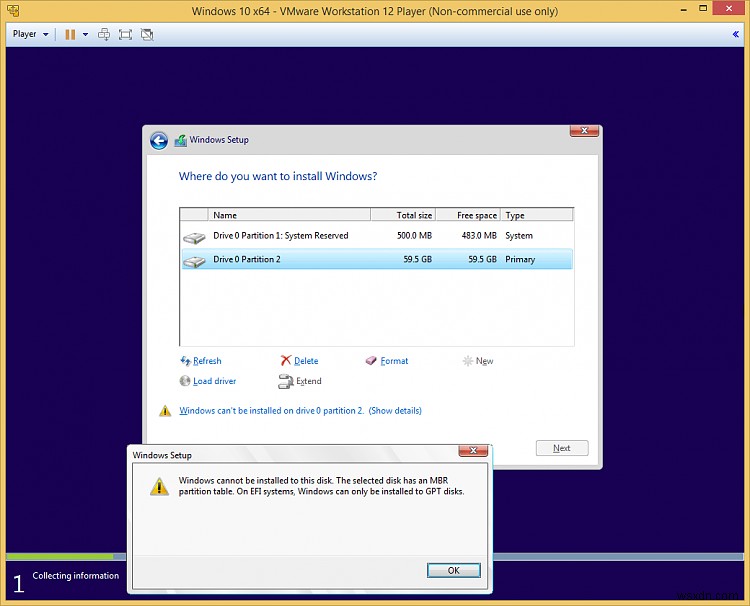Screen dimensions: 750x606
Task: Close the partition selection Windows Setup window
Action: [584, 131]
